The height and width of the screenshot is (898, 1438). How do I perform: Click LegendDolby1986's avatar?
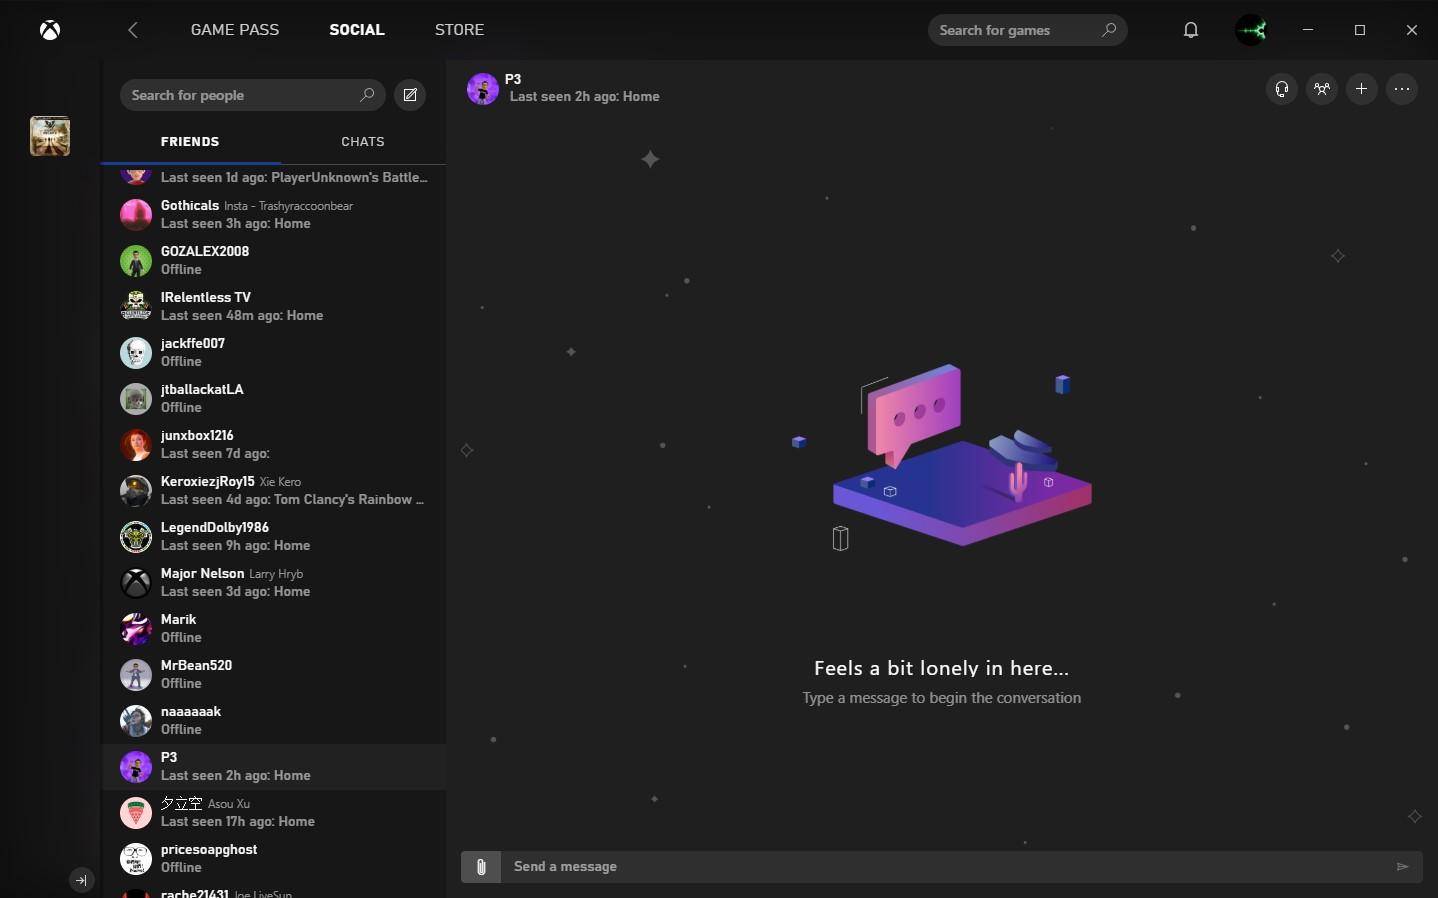click(x=136, y=536)
